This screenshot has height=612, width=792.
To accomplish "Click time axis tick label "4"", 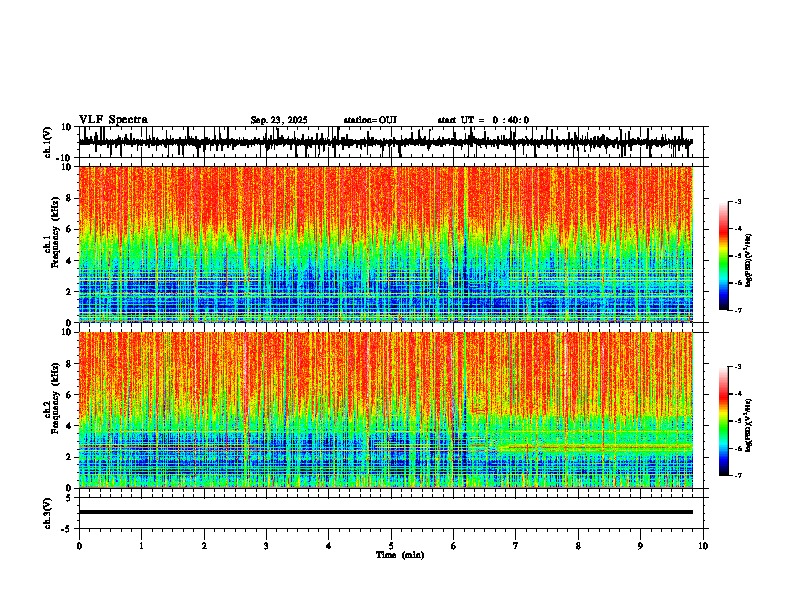I will click(x=329, y=546).
